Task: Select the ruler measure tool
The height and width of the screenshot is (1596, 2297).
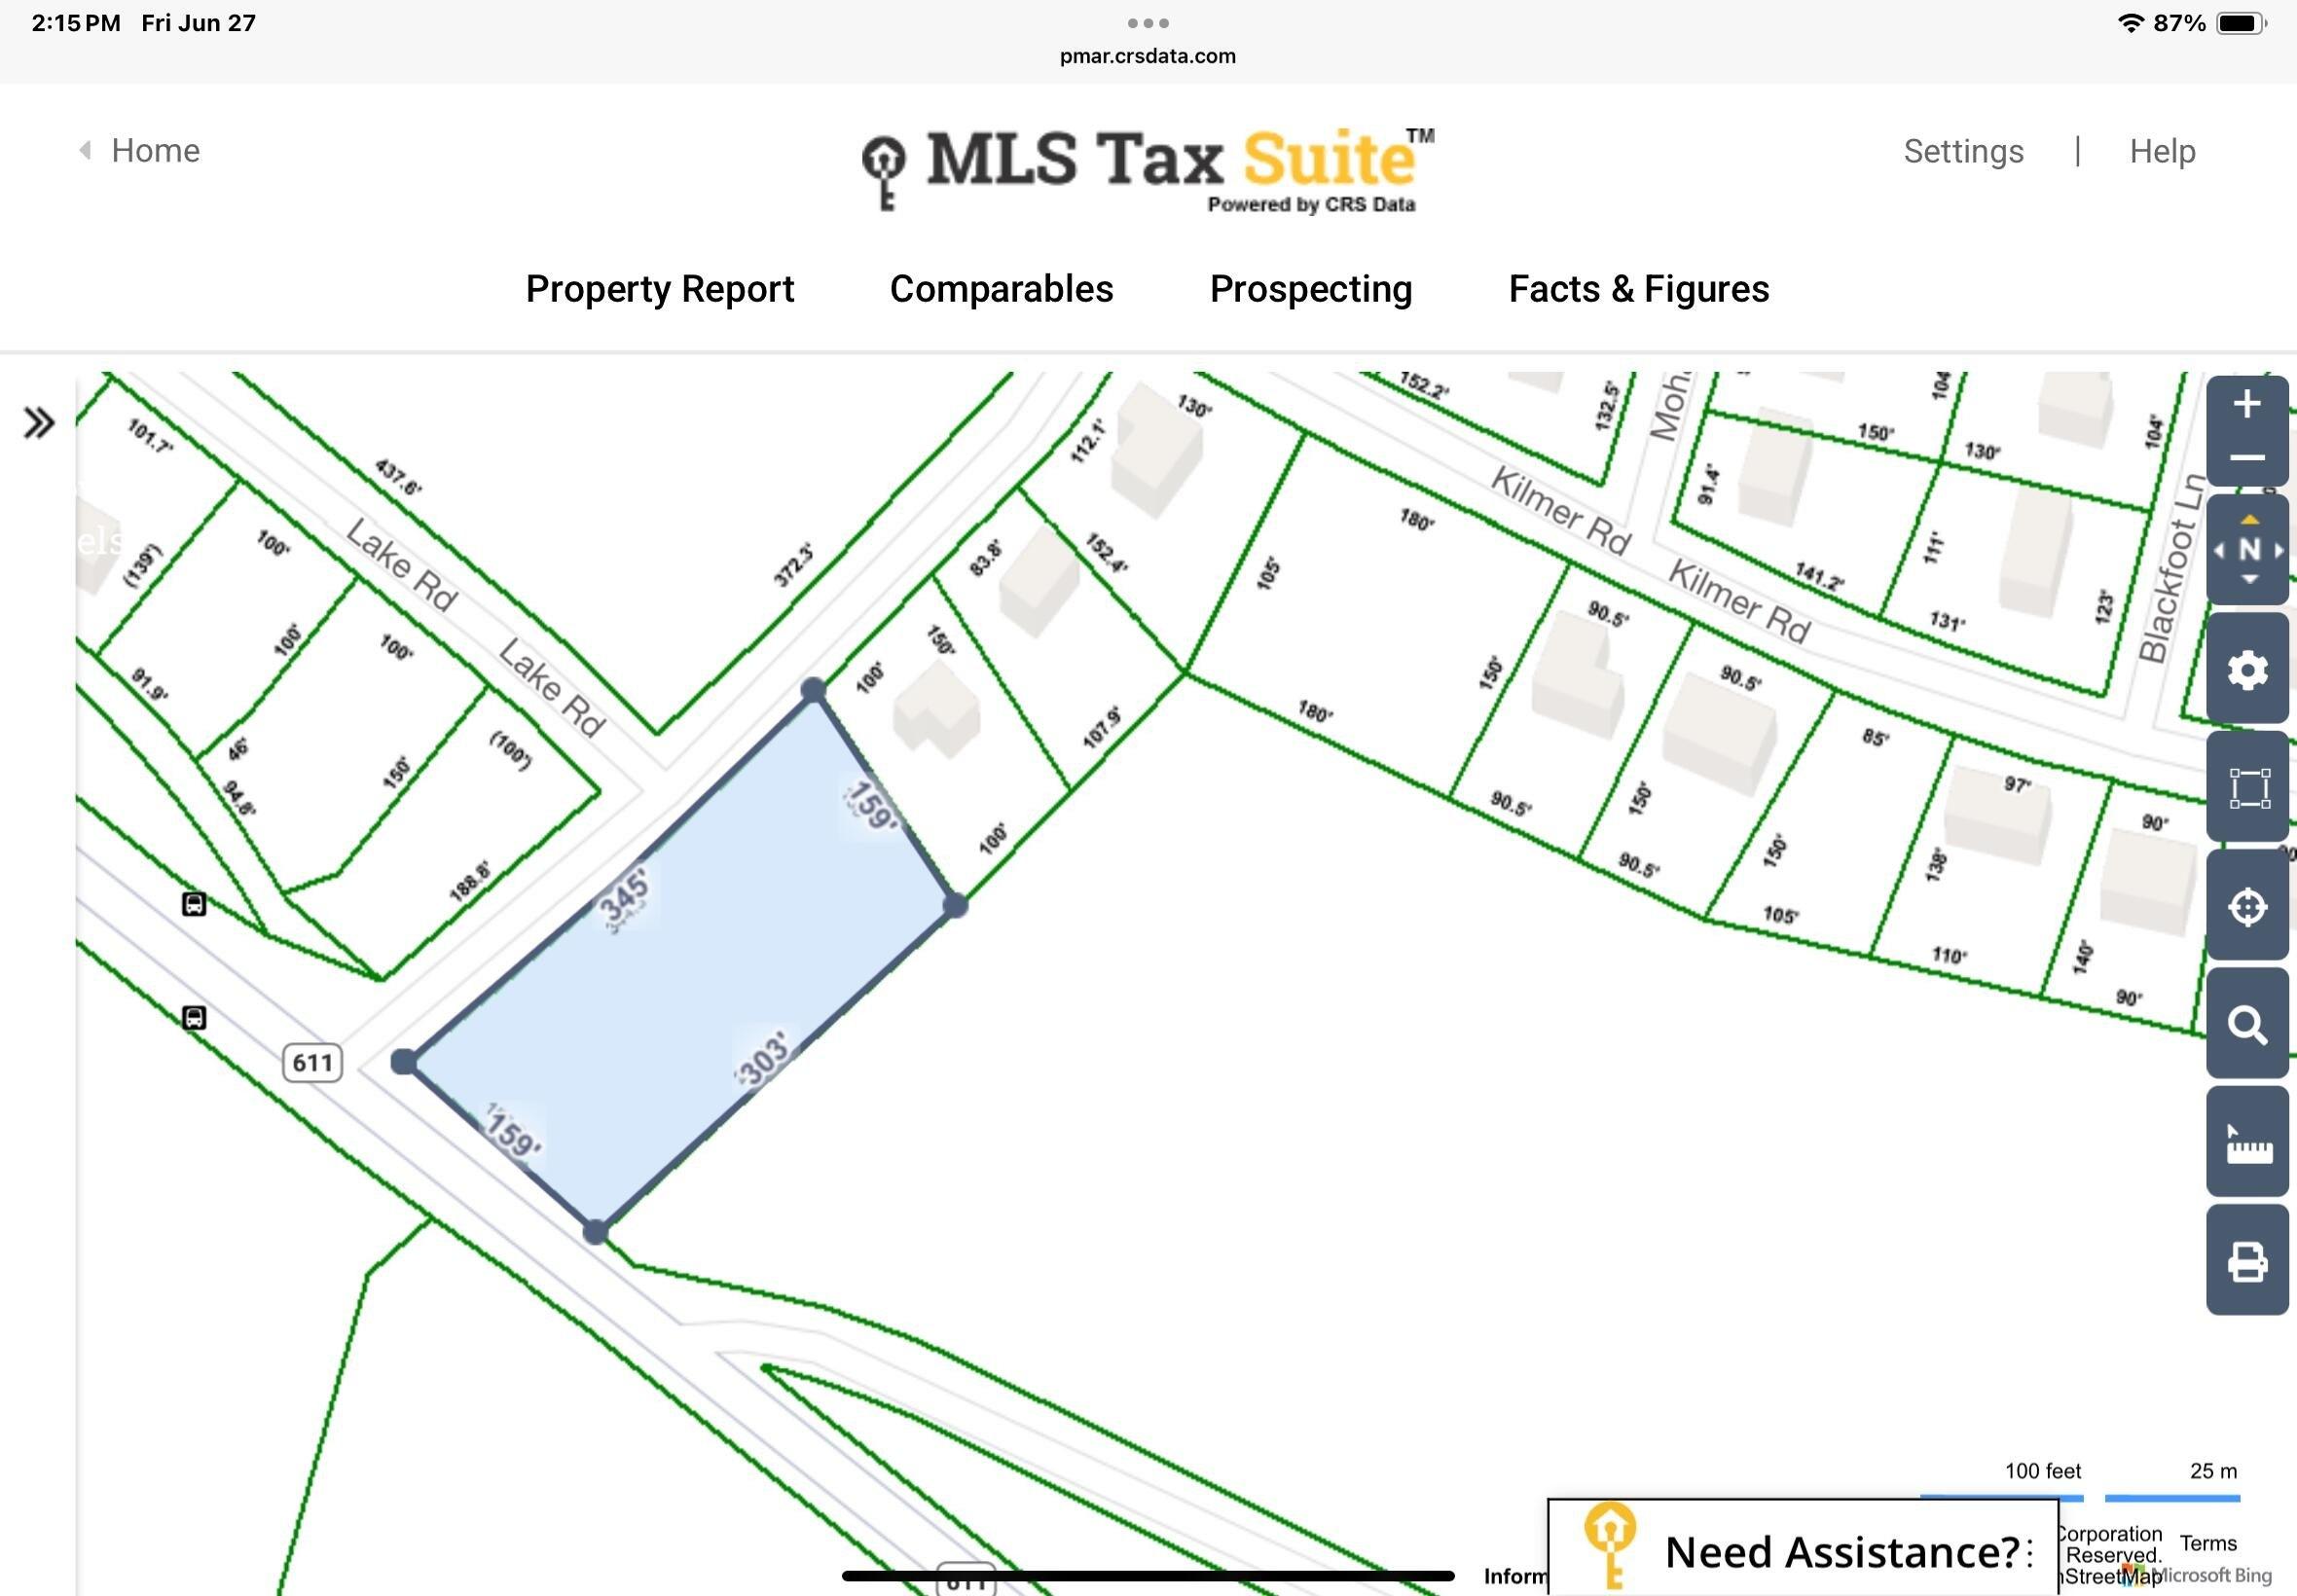Action: [2247, 1143]
